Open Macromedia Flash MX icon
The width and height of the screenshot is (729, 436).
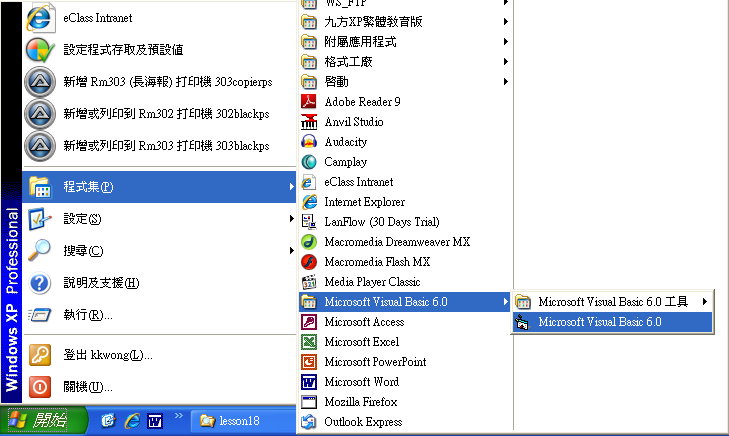(309, 262)
